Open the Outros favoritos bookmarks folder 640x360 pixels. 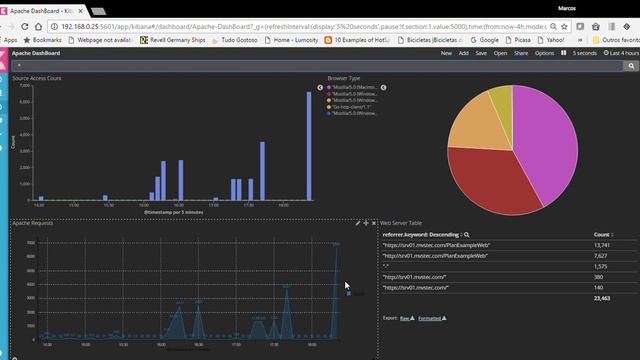(616, 40)
